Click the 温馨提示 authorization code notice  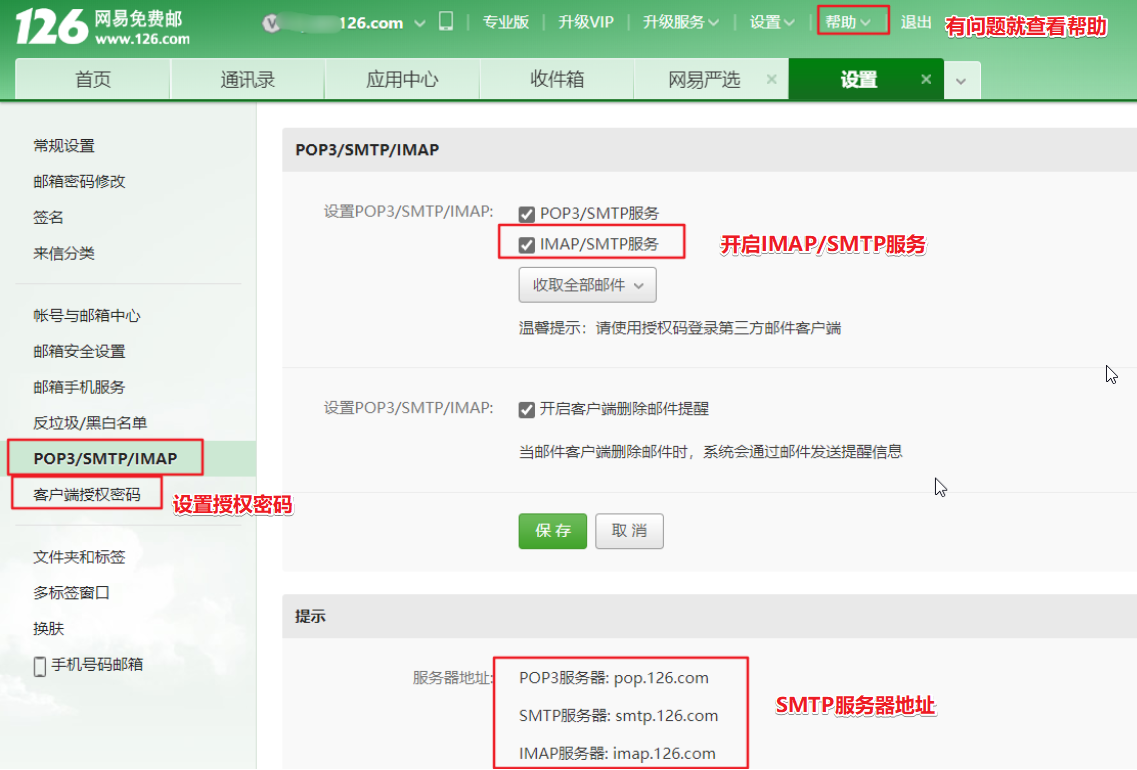[x=679, y=328]
